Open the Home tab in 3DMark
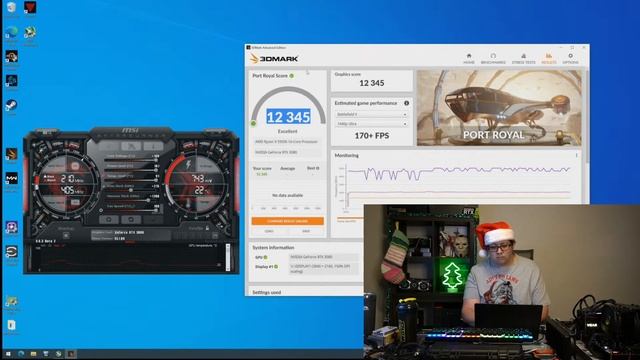The height and width of the screenshot is (360, 640). pyautogui.click(x=469, y=59)
